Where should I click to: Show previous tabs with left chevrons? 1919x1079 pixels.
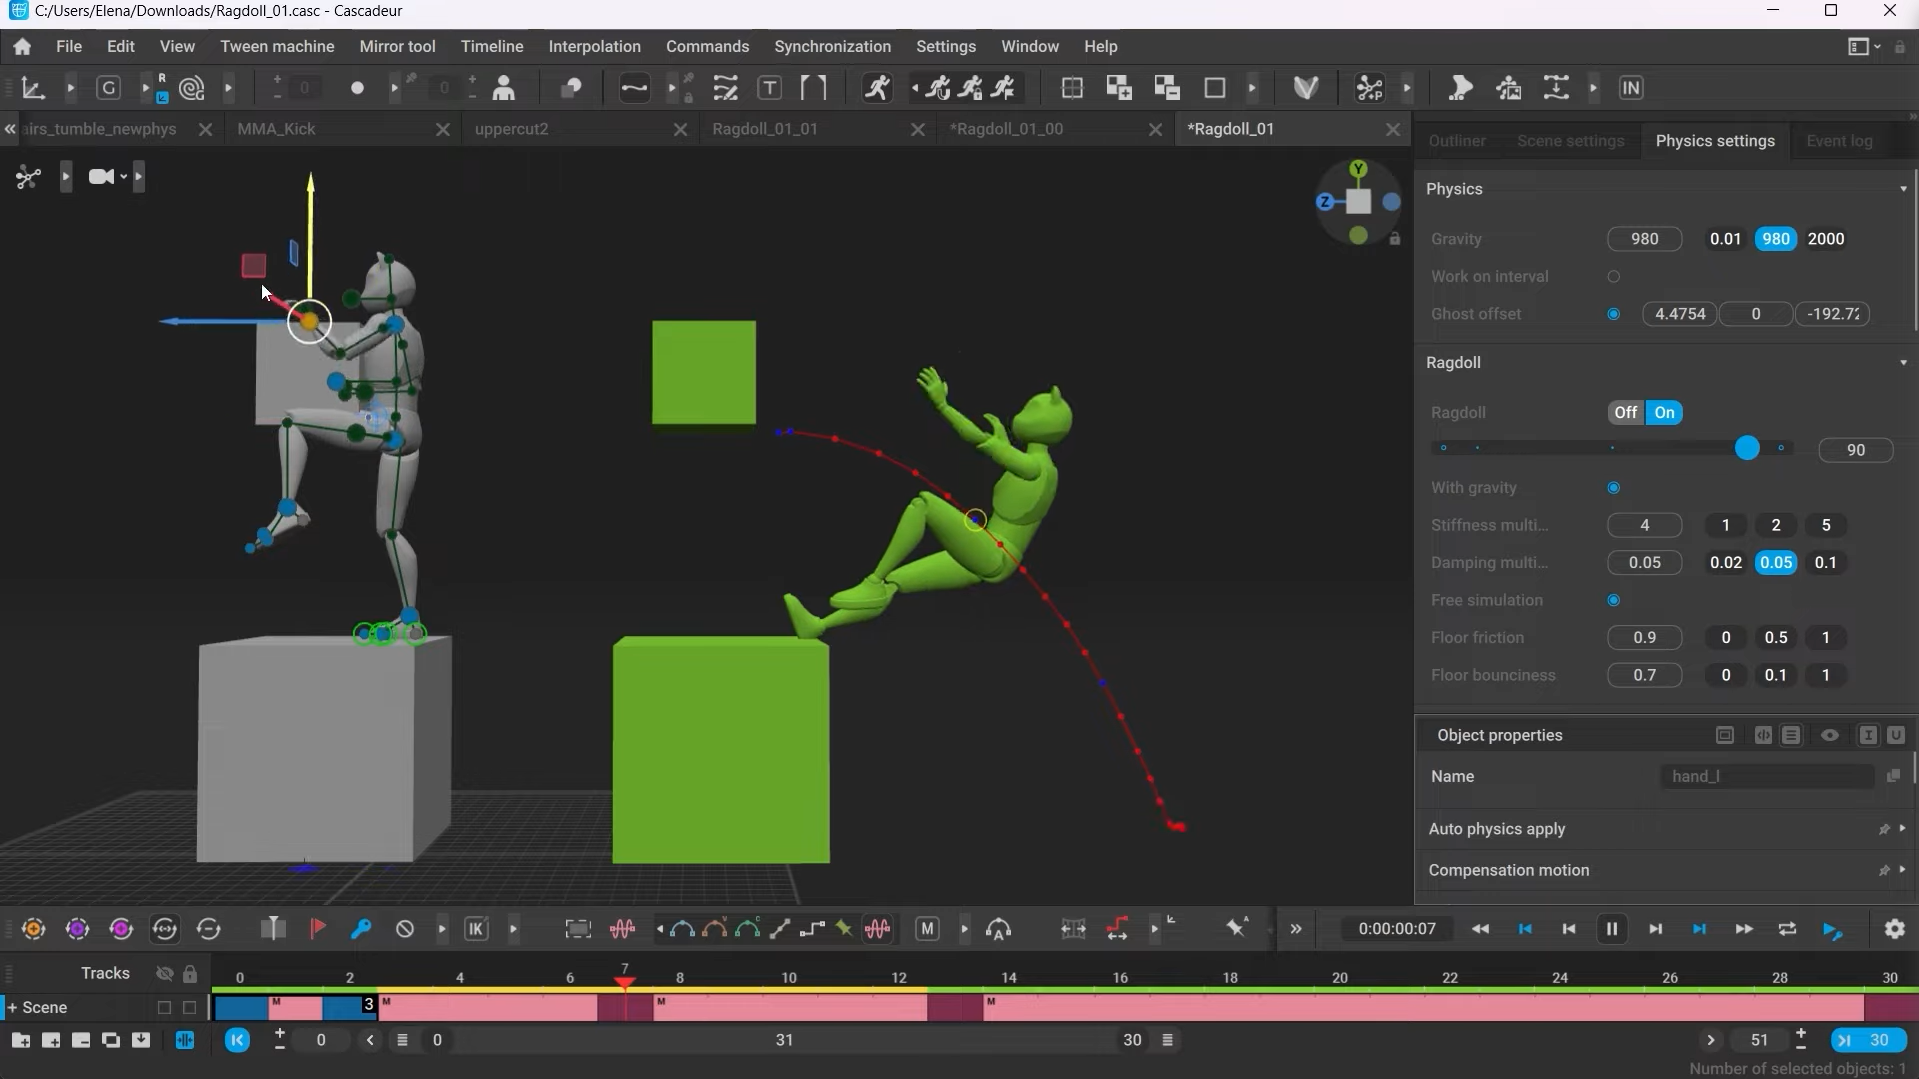pyautogui.click(x=10, y=129)
